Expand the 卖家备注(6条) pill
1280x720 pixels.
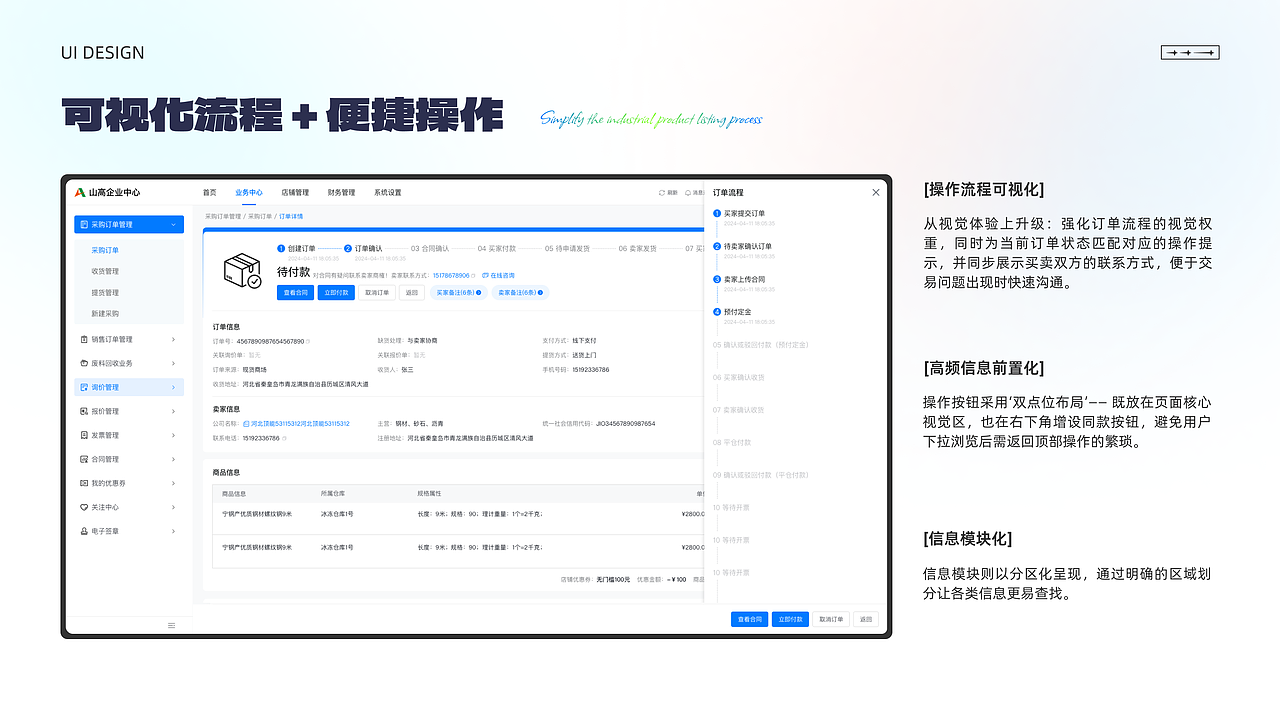(520, 293)
